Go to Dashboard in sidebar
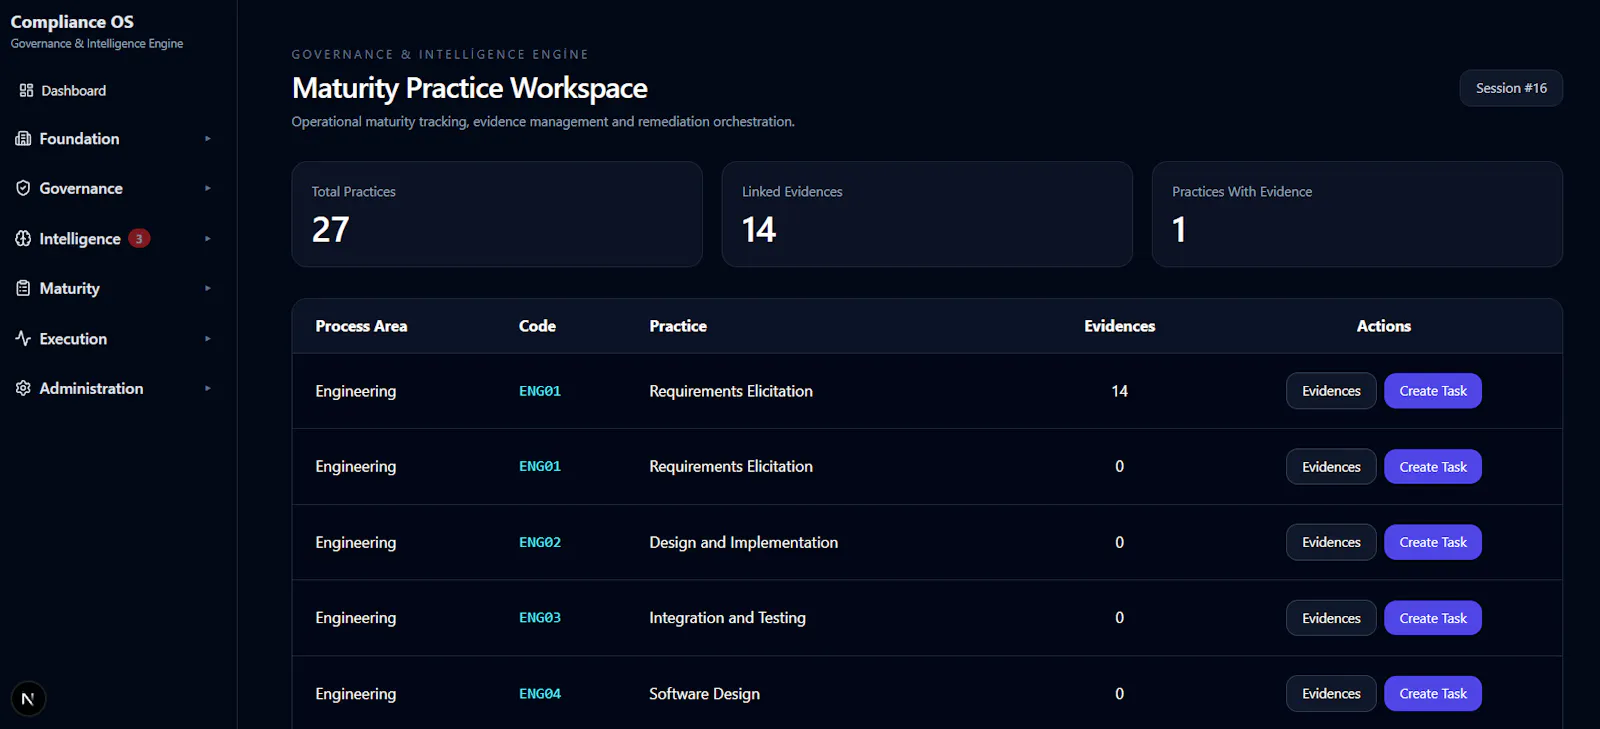Screen dimensions: 1600x729 click(x=73, y=90)
